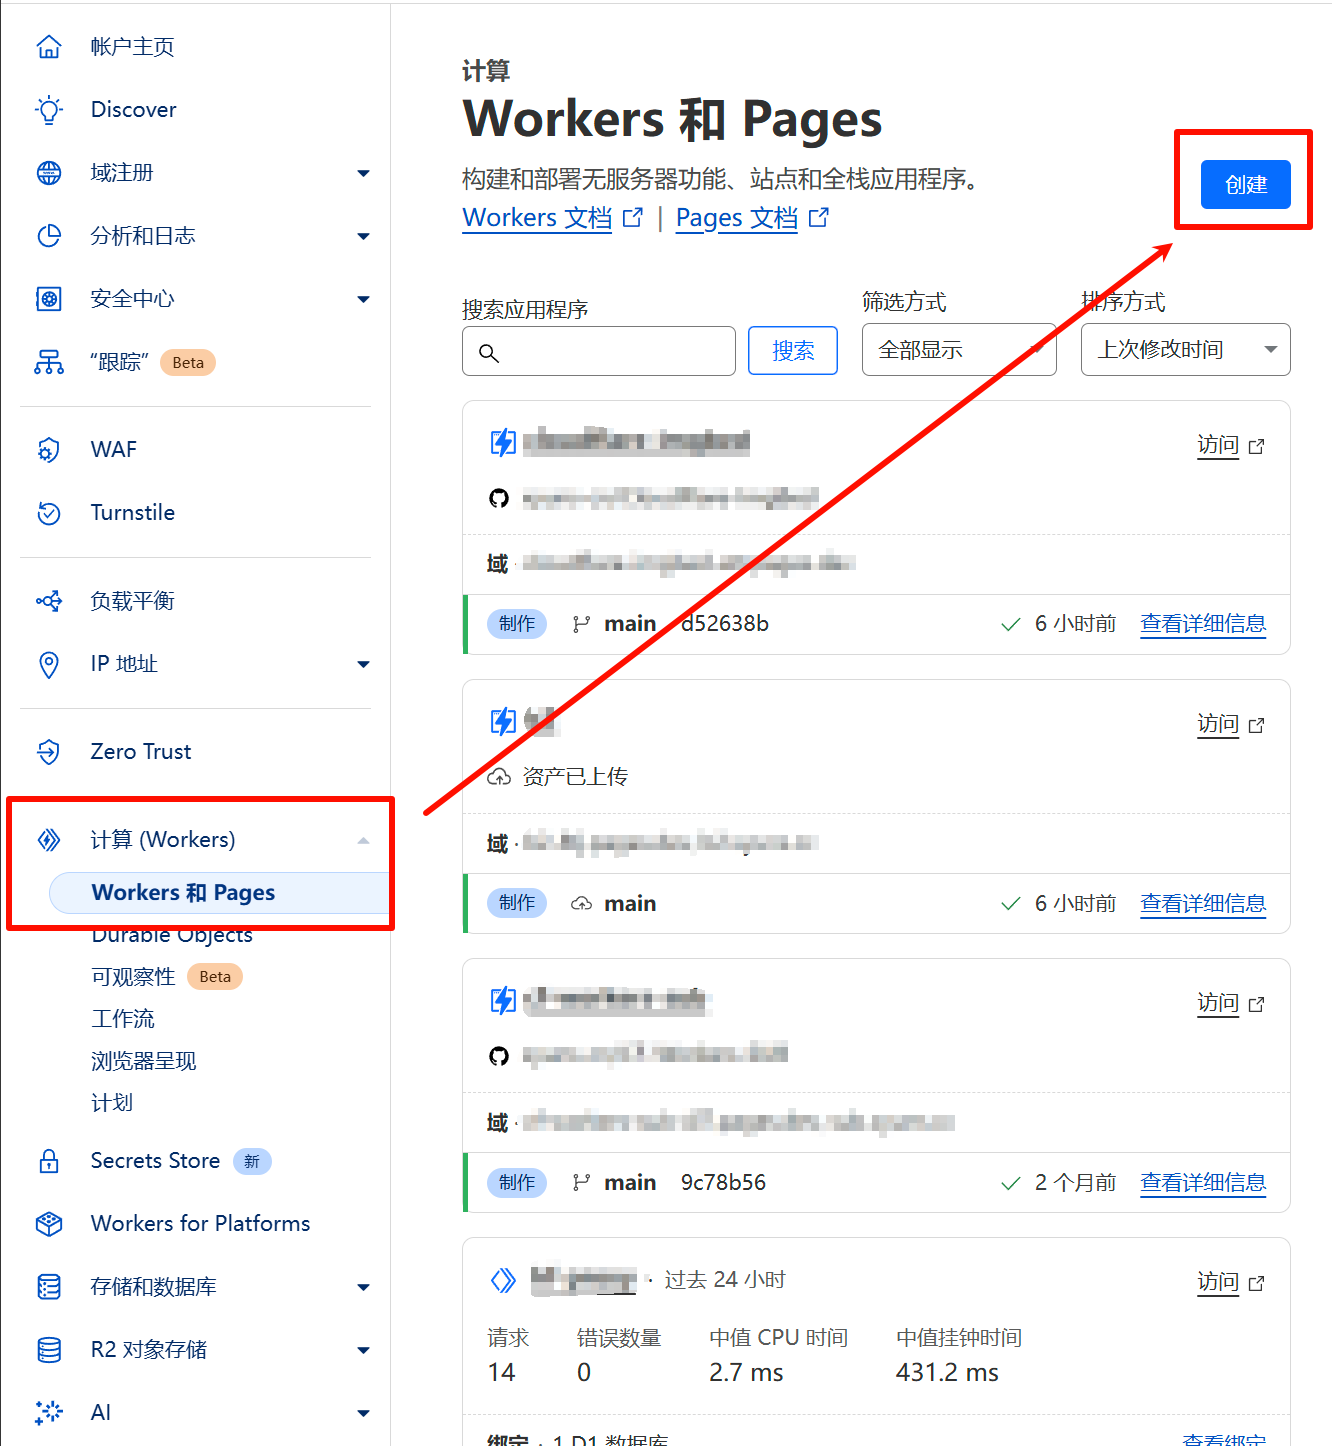Screen dimensions: 1332x1446
Task: Click the Zero Trust icon
Action: pyautogui.click(x=48, y=752)
